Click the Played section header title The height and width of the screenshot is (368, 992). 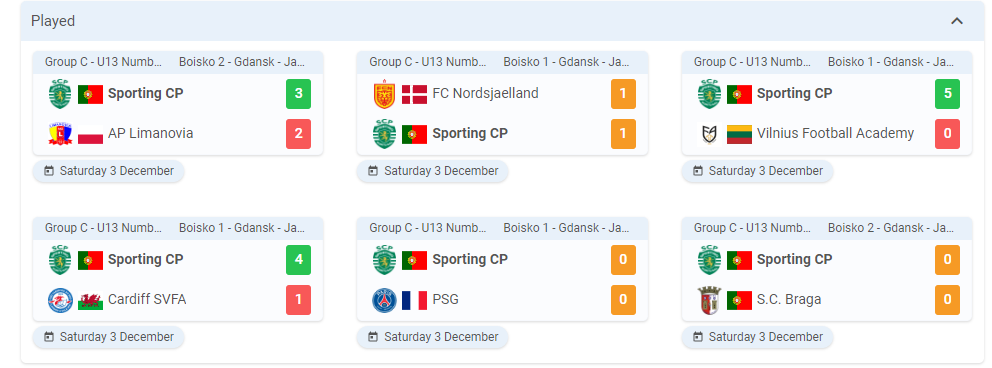click(53, 21)
